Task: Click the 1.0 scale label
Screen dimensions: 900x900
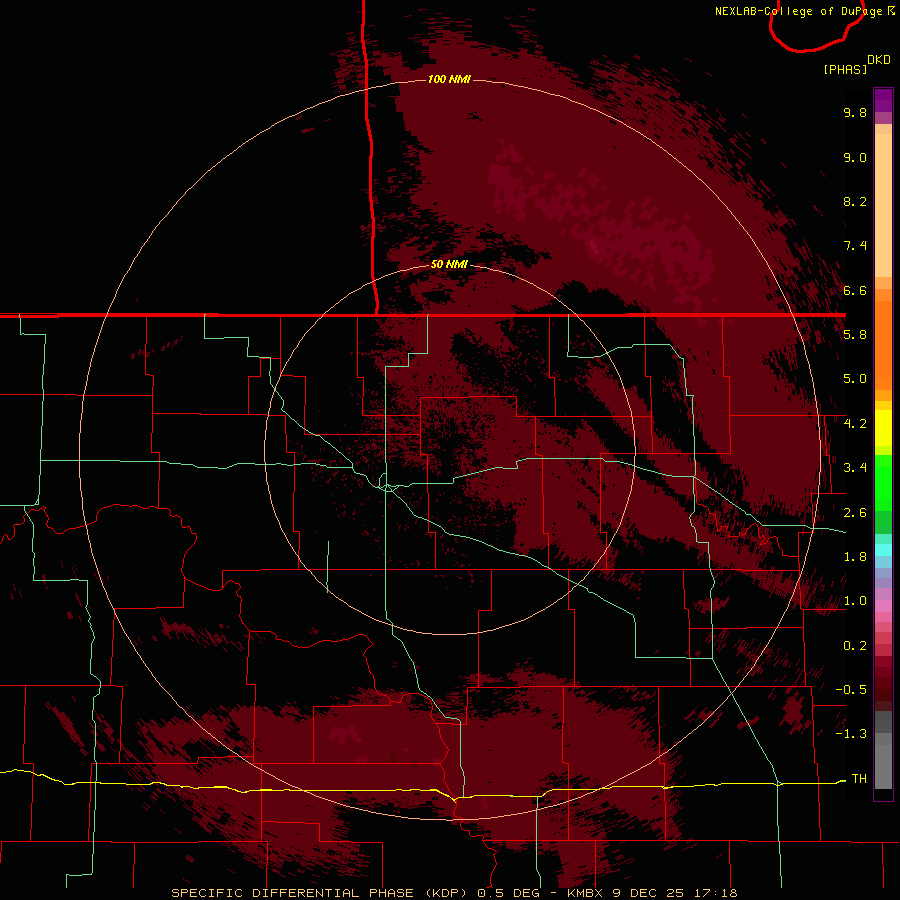Action: click(x=855, y=601)
